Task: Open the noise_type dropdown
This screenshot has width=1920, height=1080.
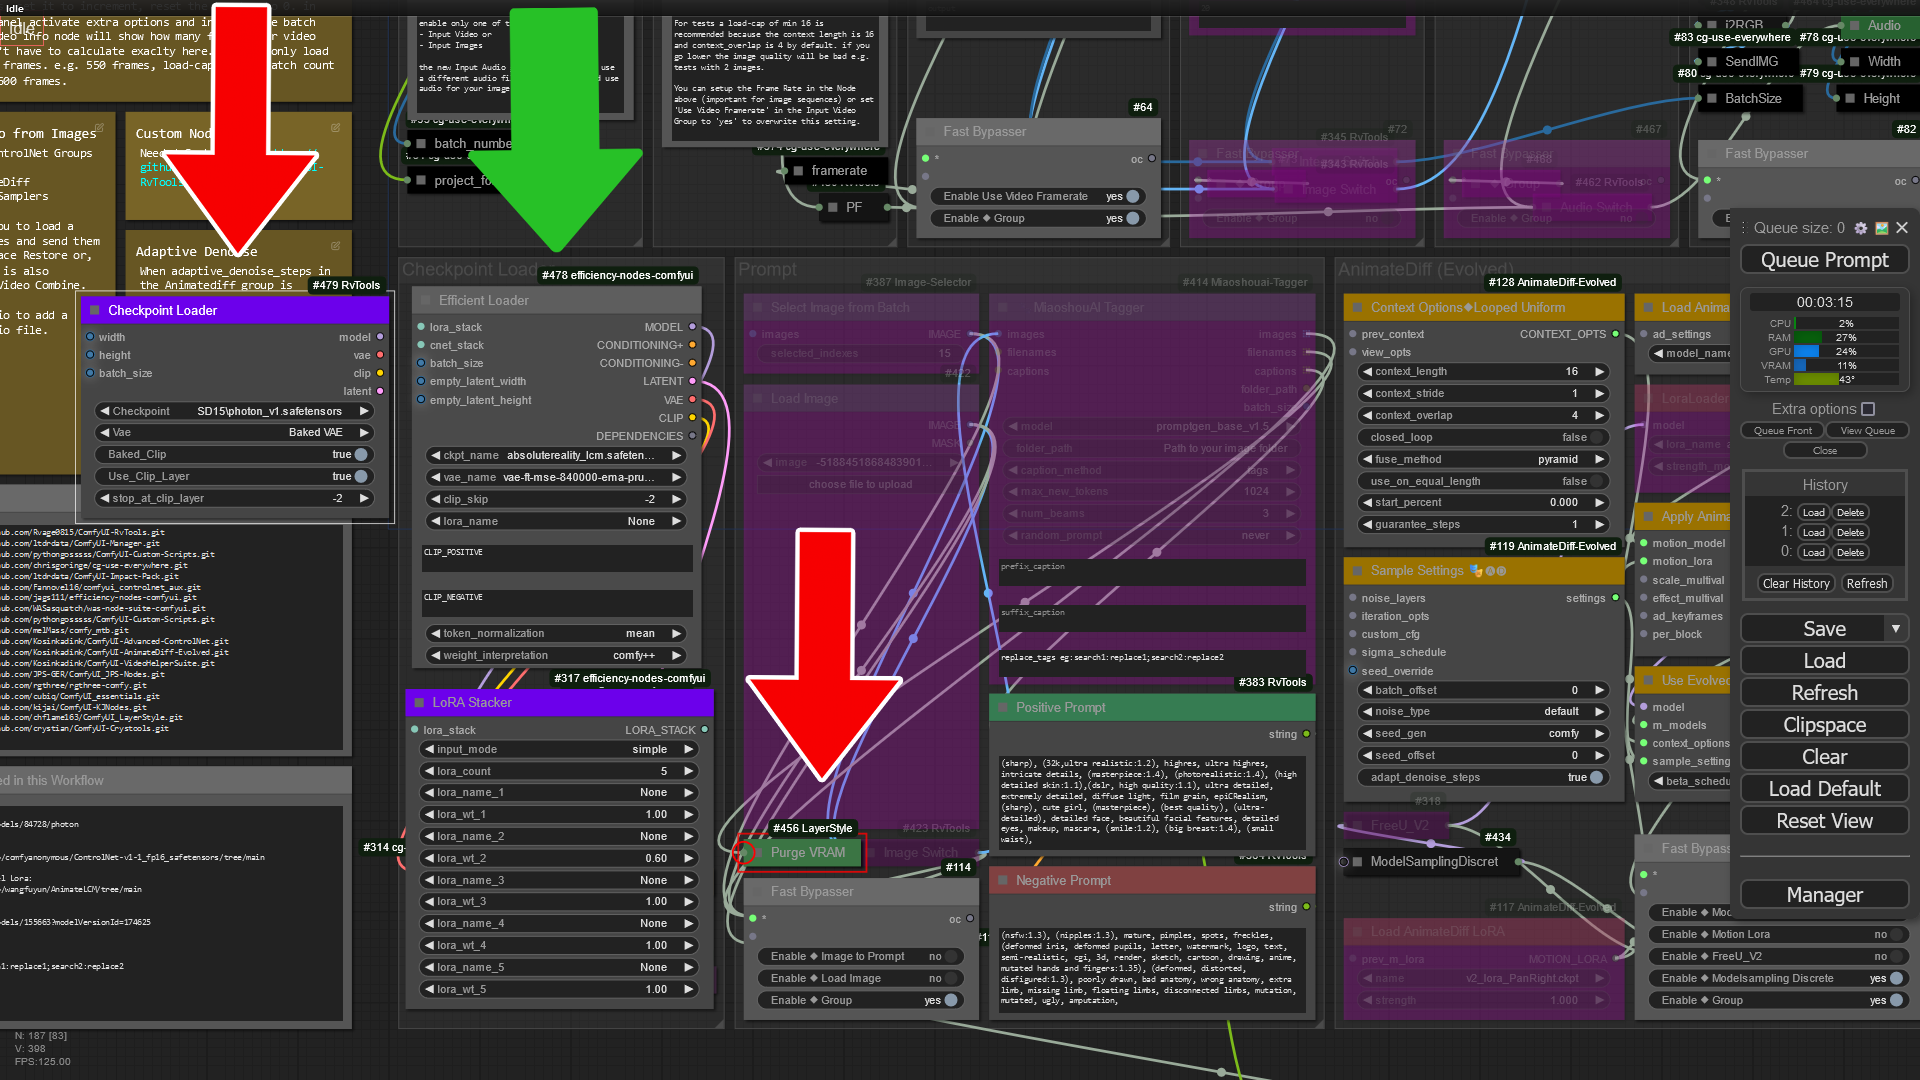Action: point(1483,711)
